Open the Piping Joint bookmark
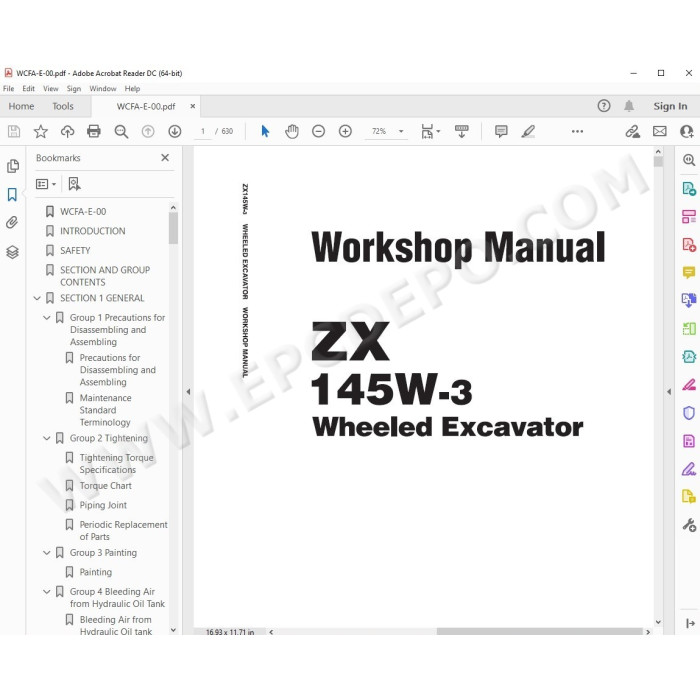Viewport: 700px width, 700px height. [103, 505]
